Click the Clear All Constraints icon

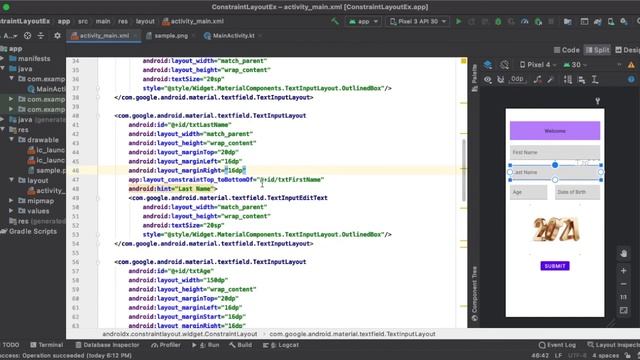538,80
